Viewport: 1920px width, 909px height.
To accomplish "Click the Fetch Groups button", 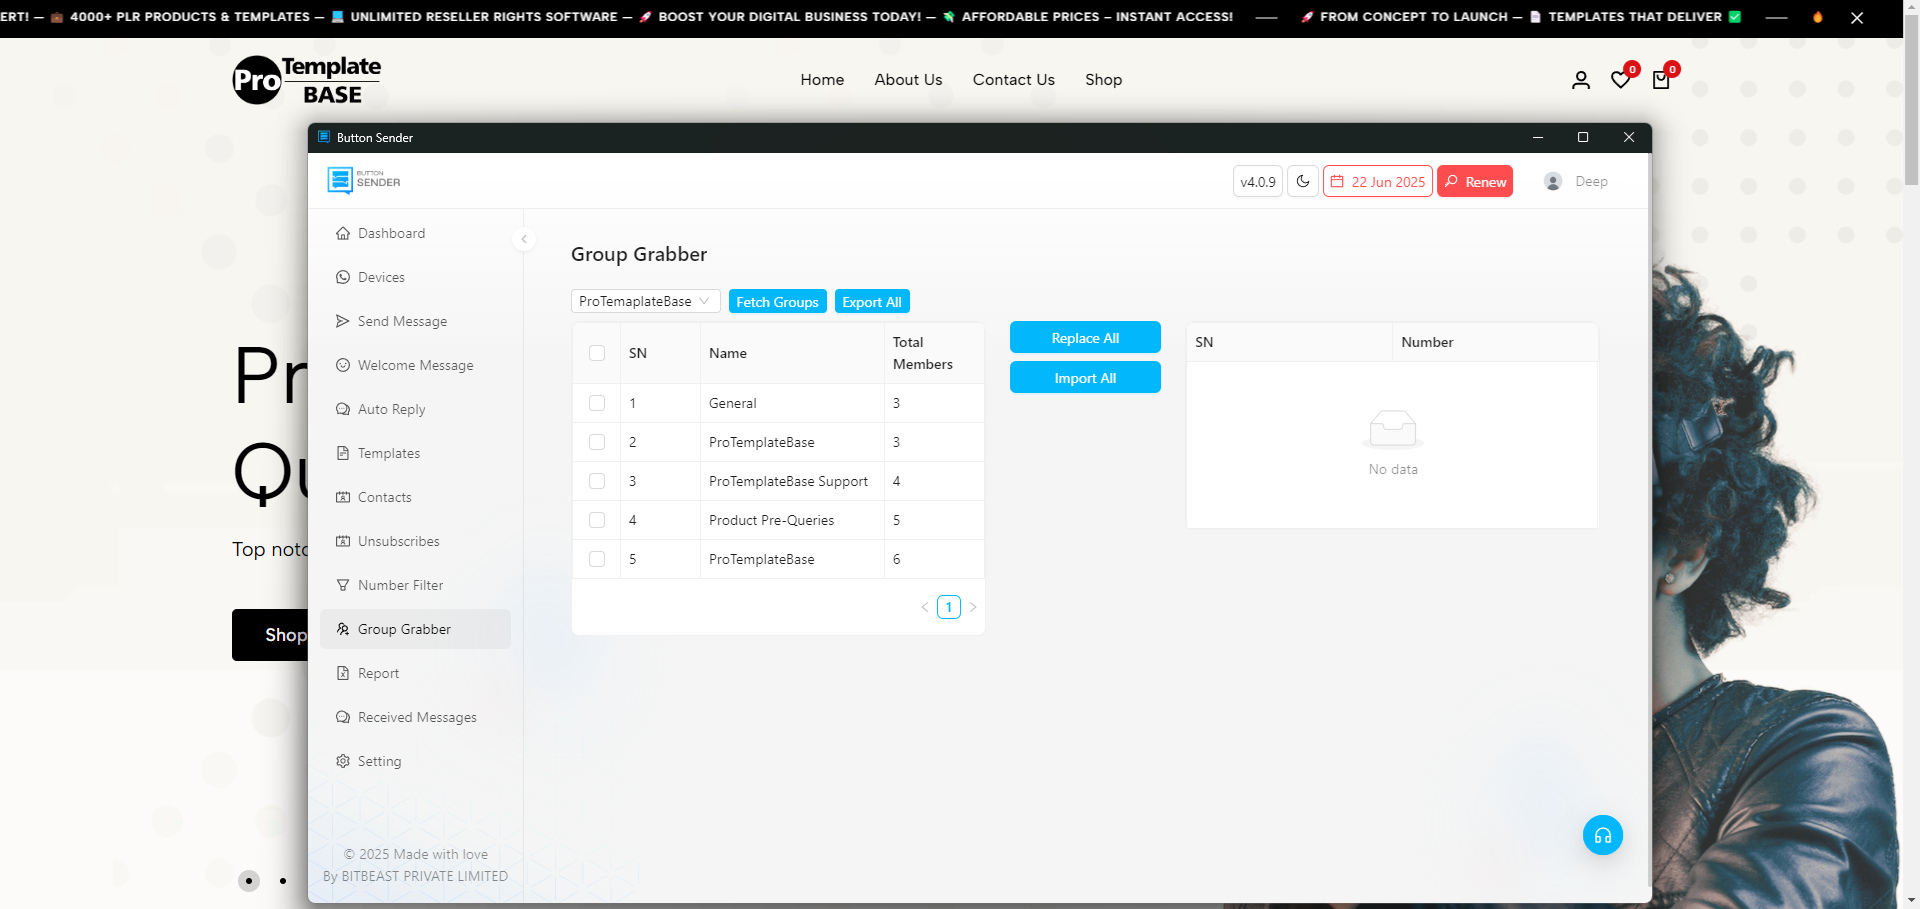I will (777, 301).
